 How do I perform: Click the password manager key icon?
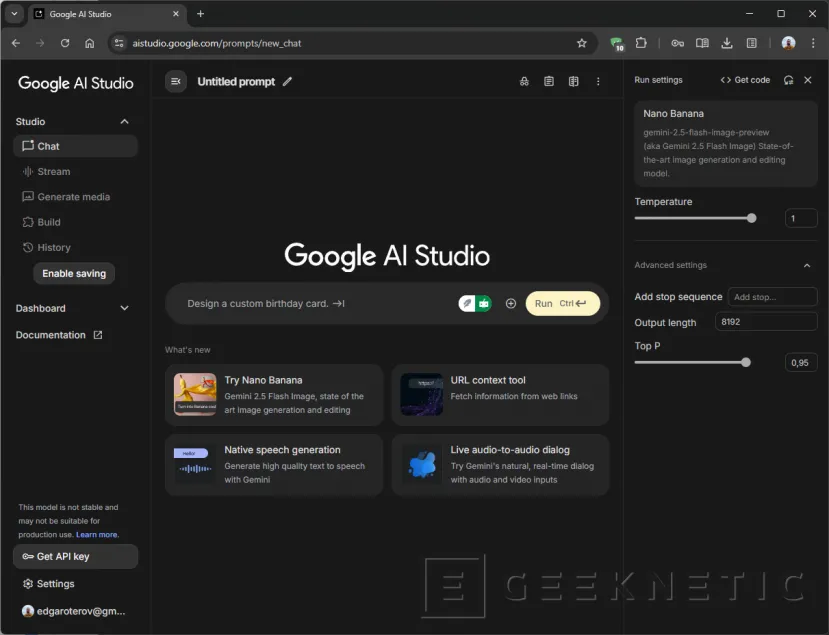click(x=677, y=43)
